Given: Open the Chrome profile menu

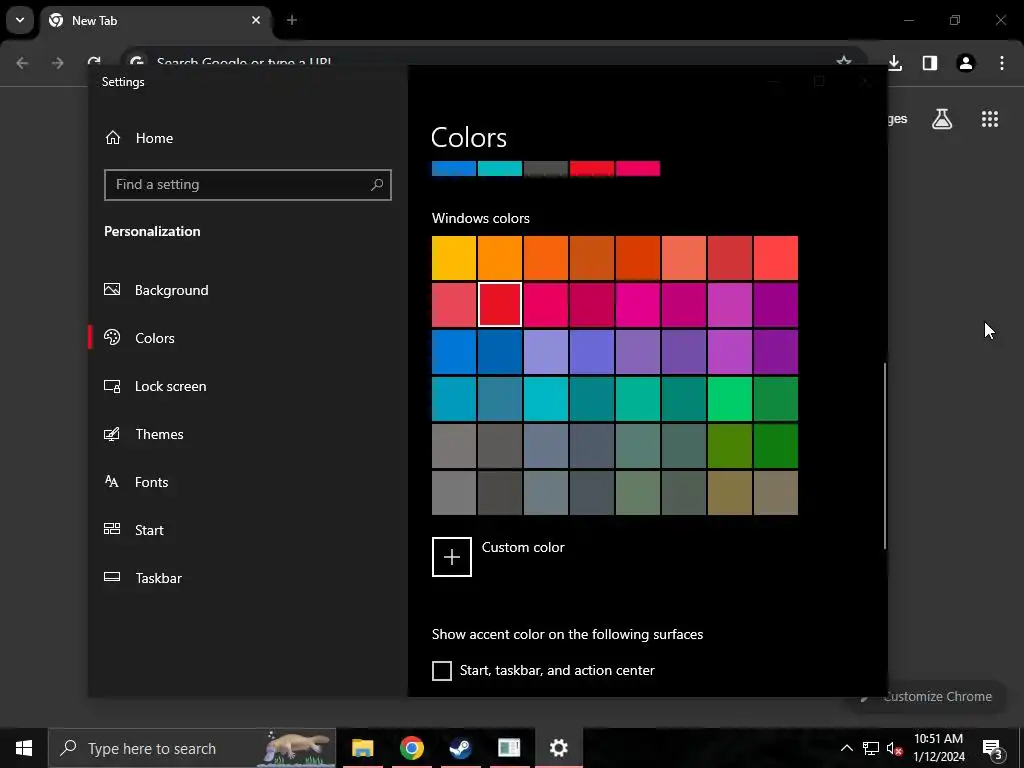Looking at the screenshot, I should coord(966,63).
